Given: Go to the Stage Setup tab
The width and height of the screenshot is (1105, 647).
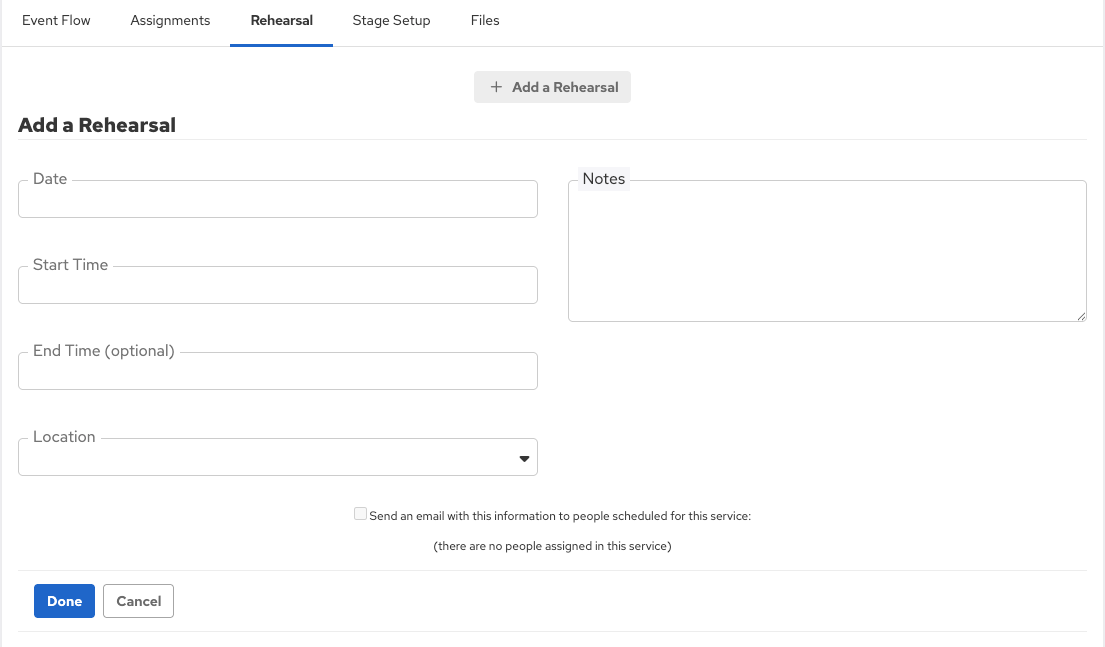Looking at the screenshot, I should (x=391, y=20).
